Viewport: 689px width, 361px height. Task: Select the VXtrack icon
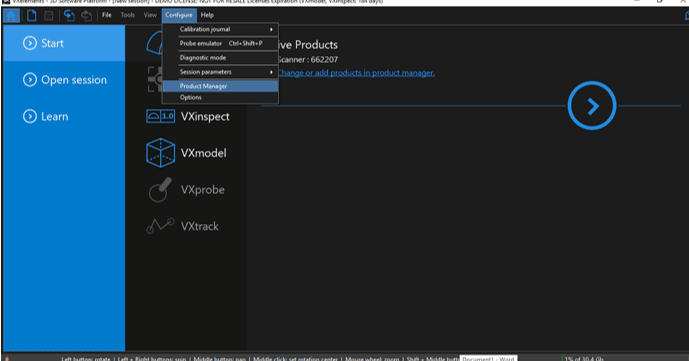pyautogui.click(x=160, y=226)
